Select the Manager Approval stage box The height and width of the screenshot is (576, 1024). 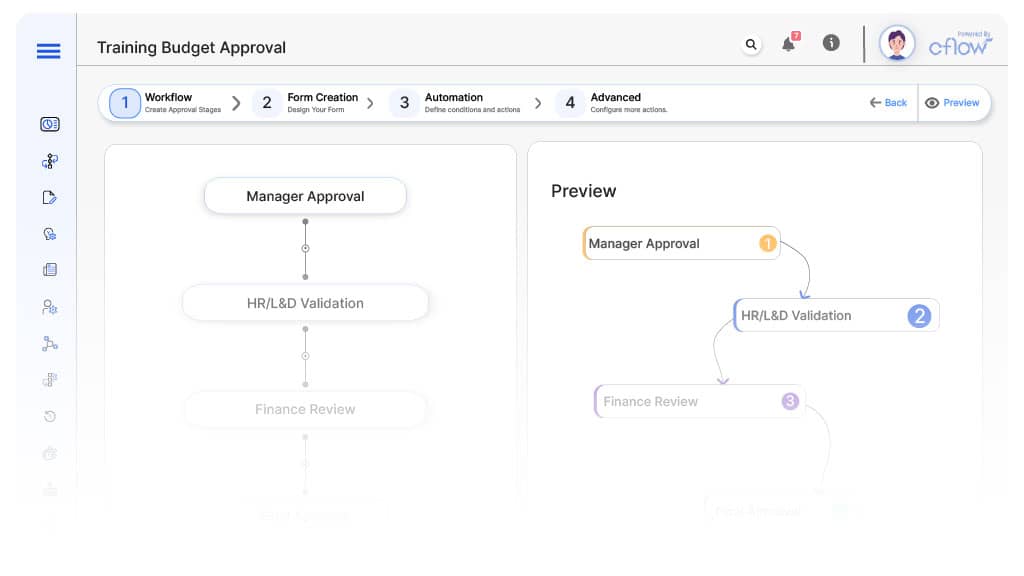point(305,196)
